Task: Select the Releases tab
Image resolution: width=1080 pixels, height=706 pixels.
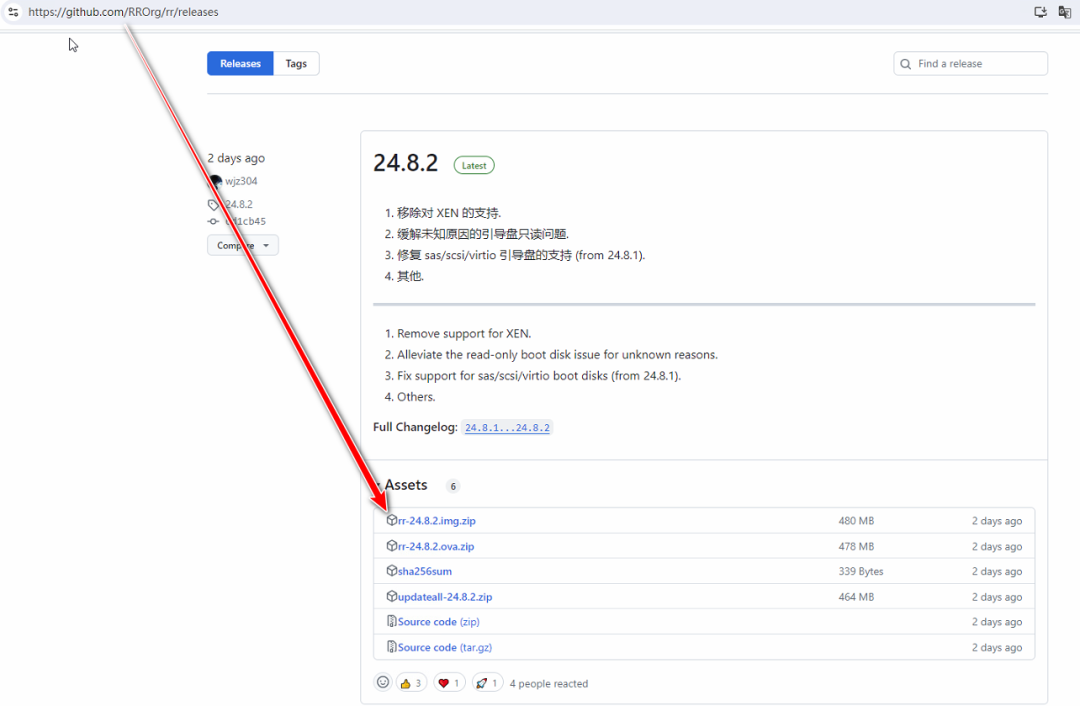Action: click(240, 64)
